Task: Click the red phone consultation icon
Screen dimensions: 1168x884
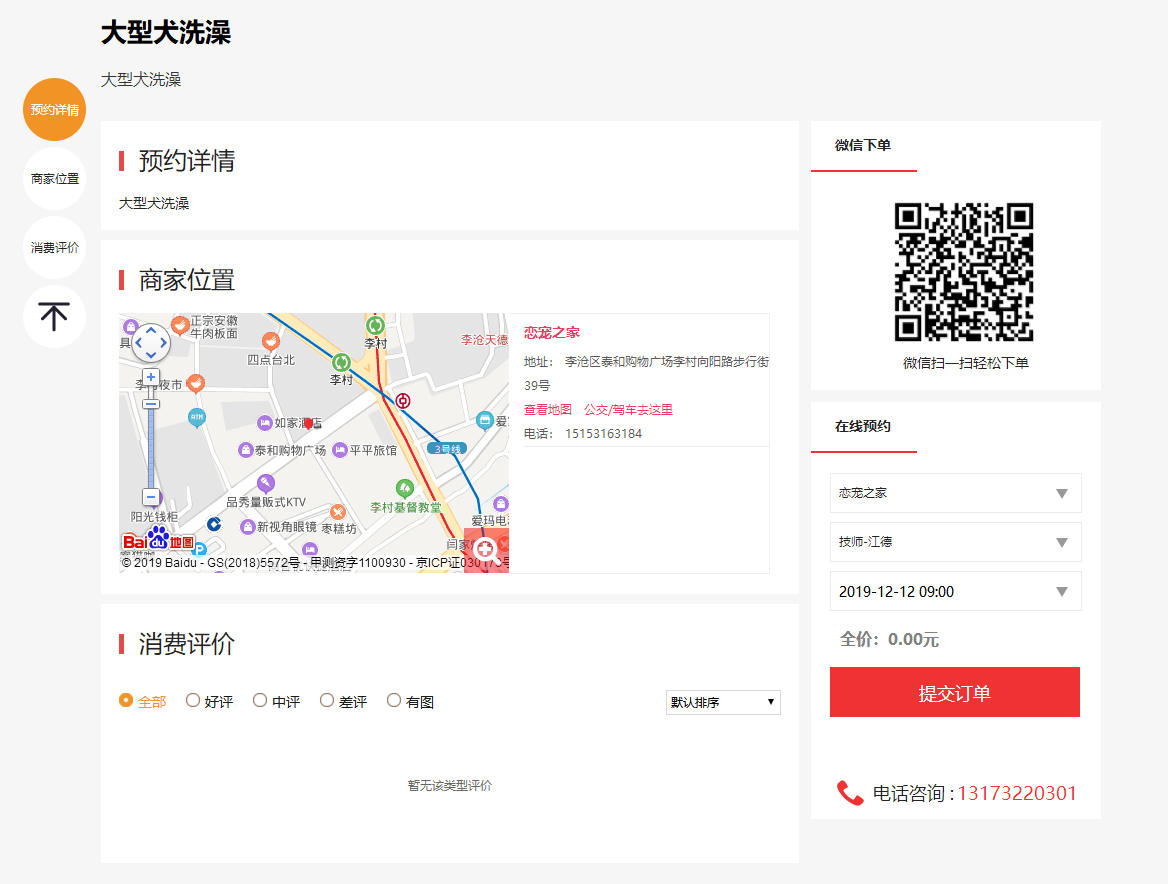Action: (x=850, y=793)
